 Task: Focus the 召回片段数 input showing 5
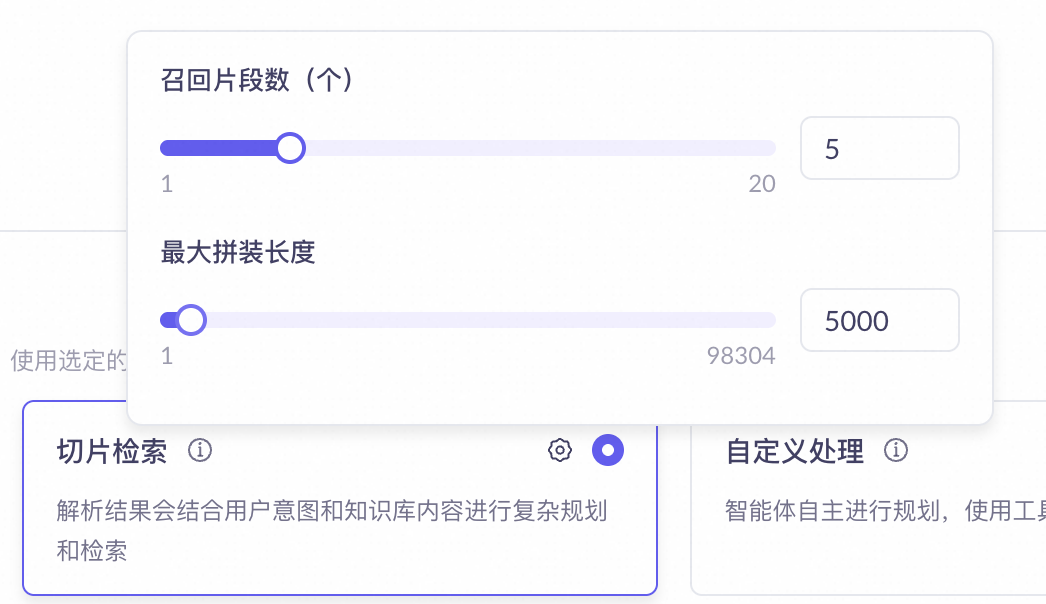879,148
